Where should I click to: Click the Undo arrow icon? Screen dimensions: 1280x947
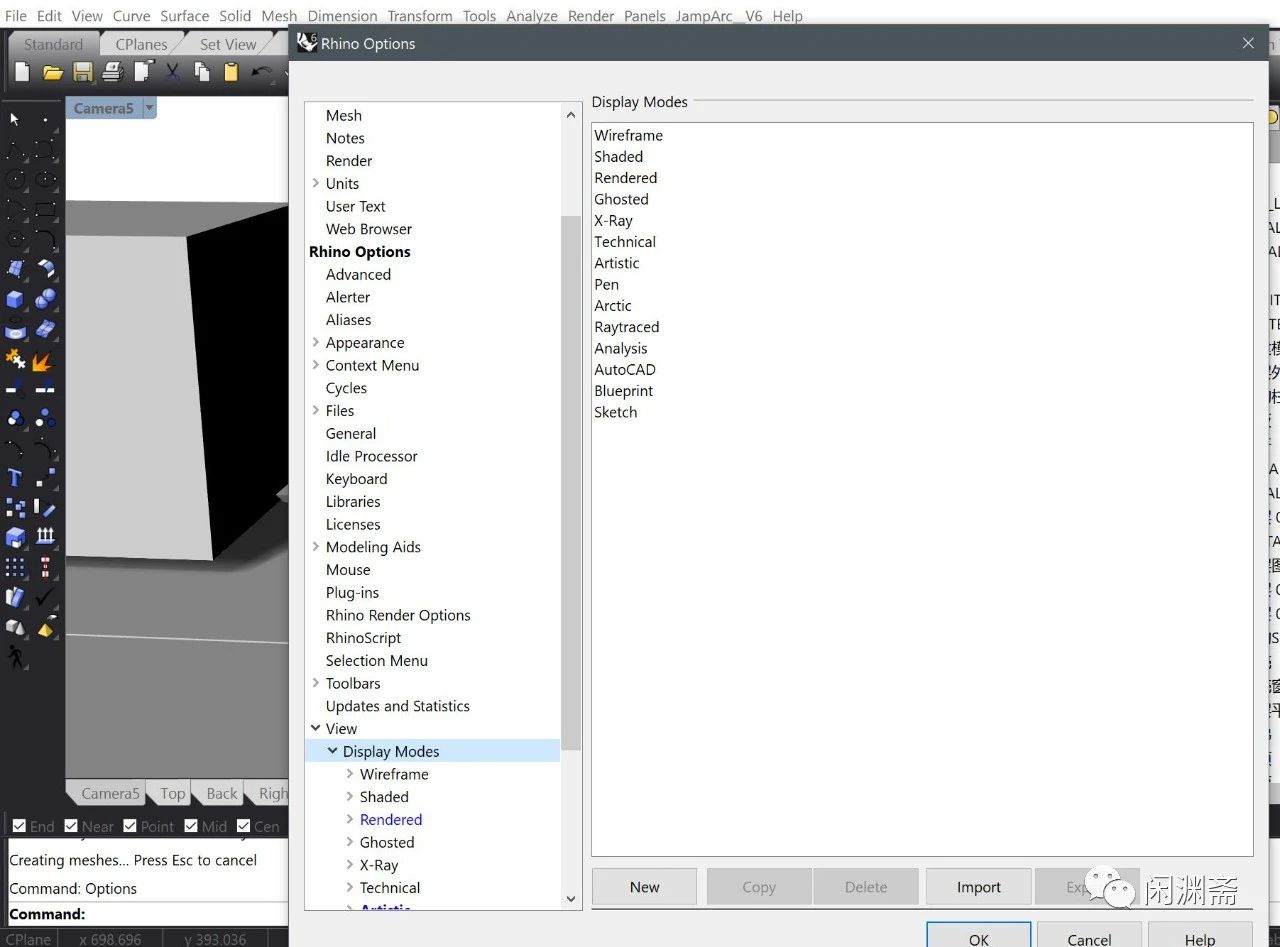(262, 72)
